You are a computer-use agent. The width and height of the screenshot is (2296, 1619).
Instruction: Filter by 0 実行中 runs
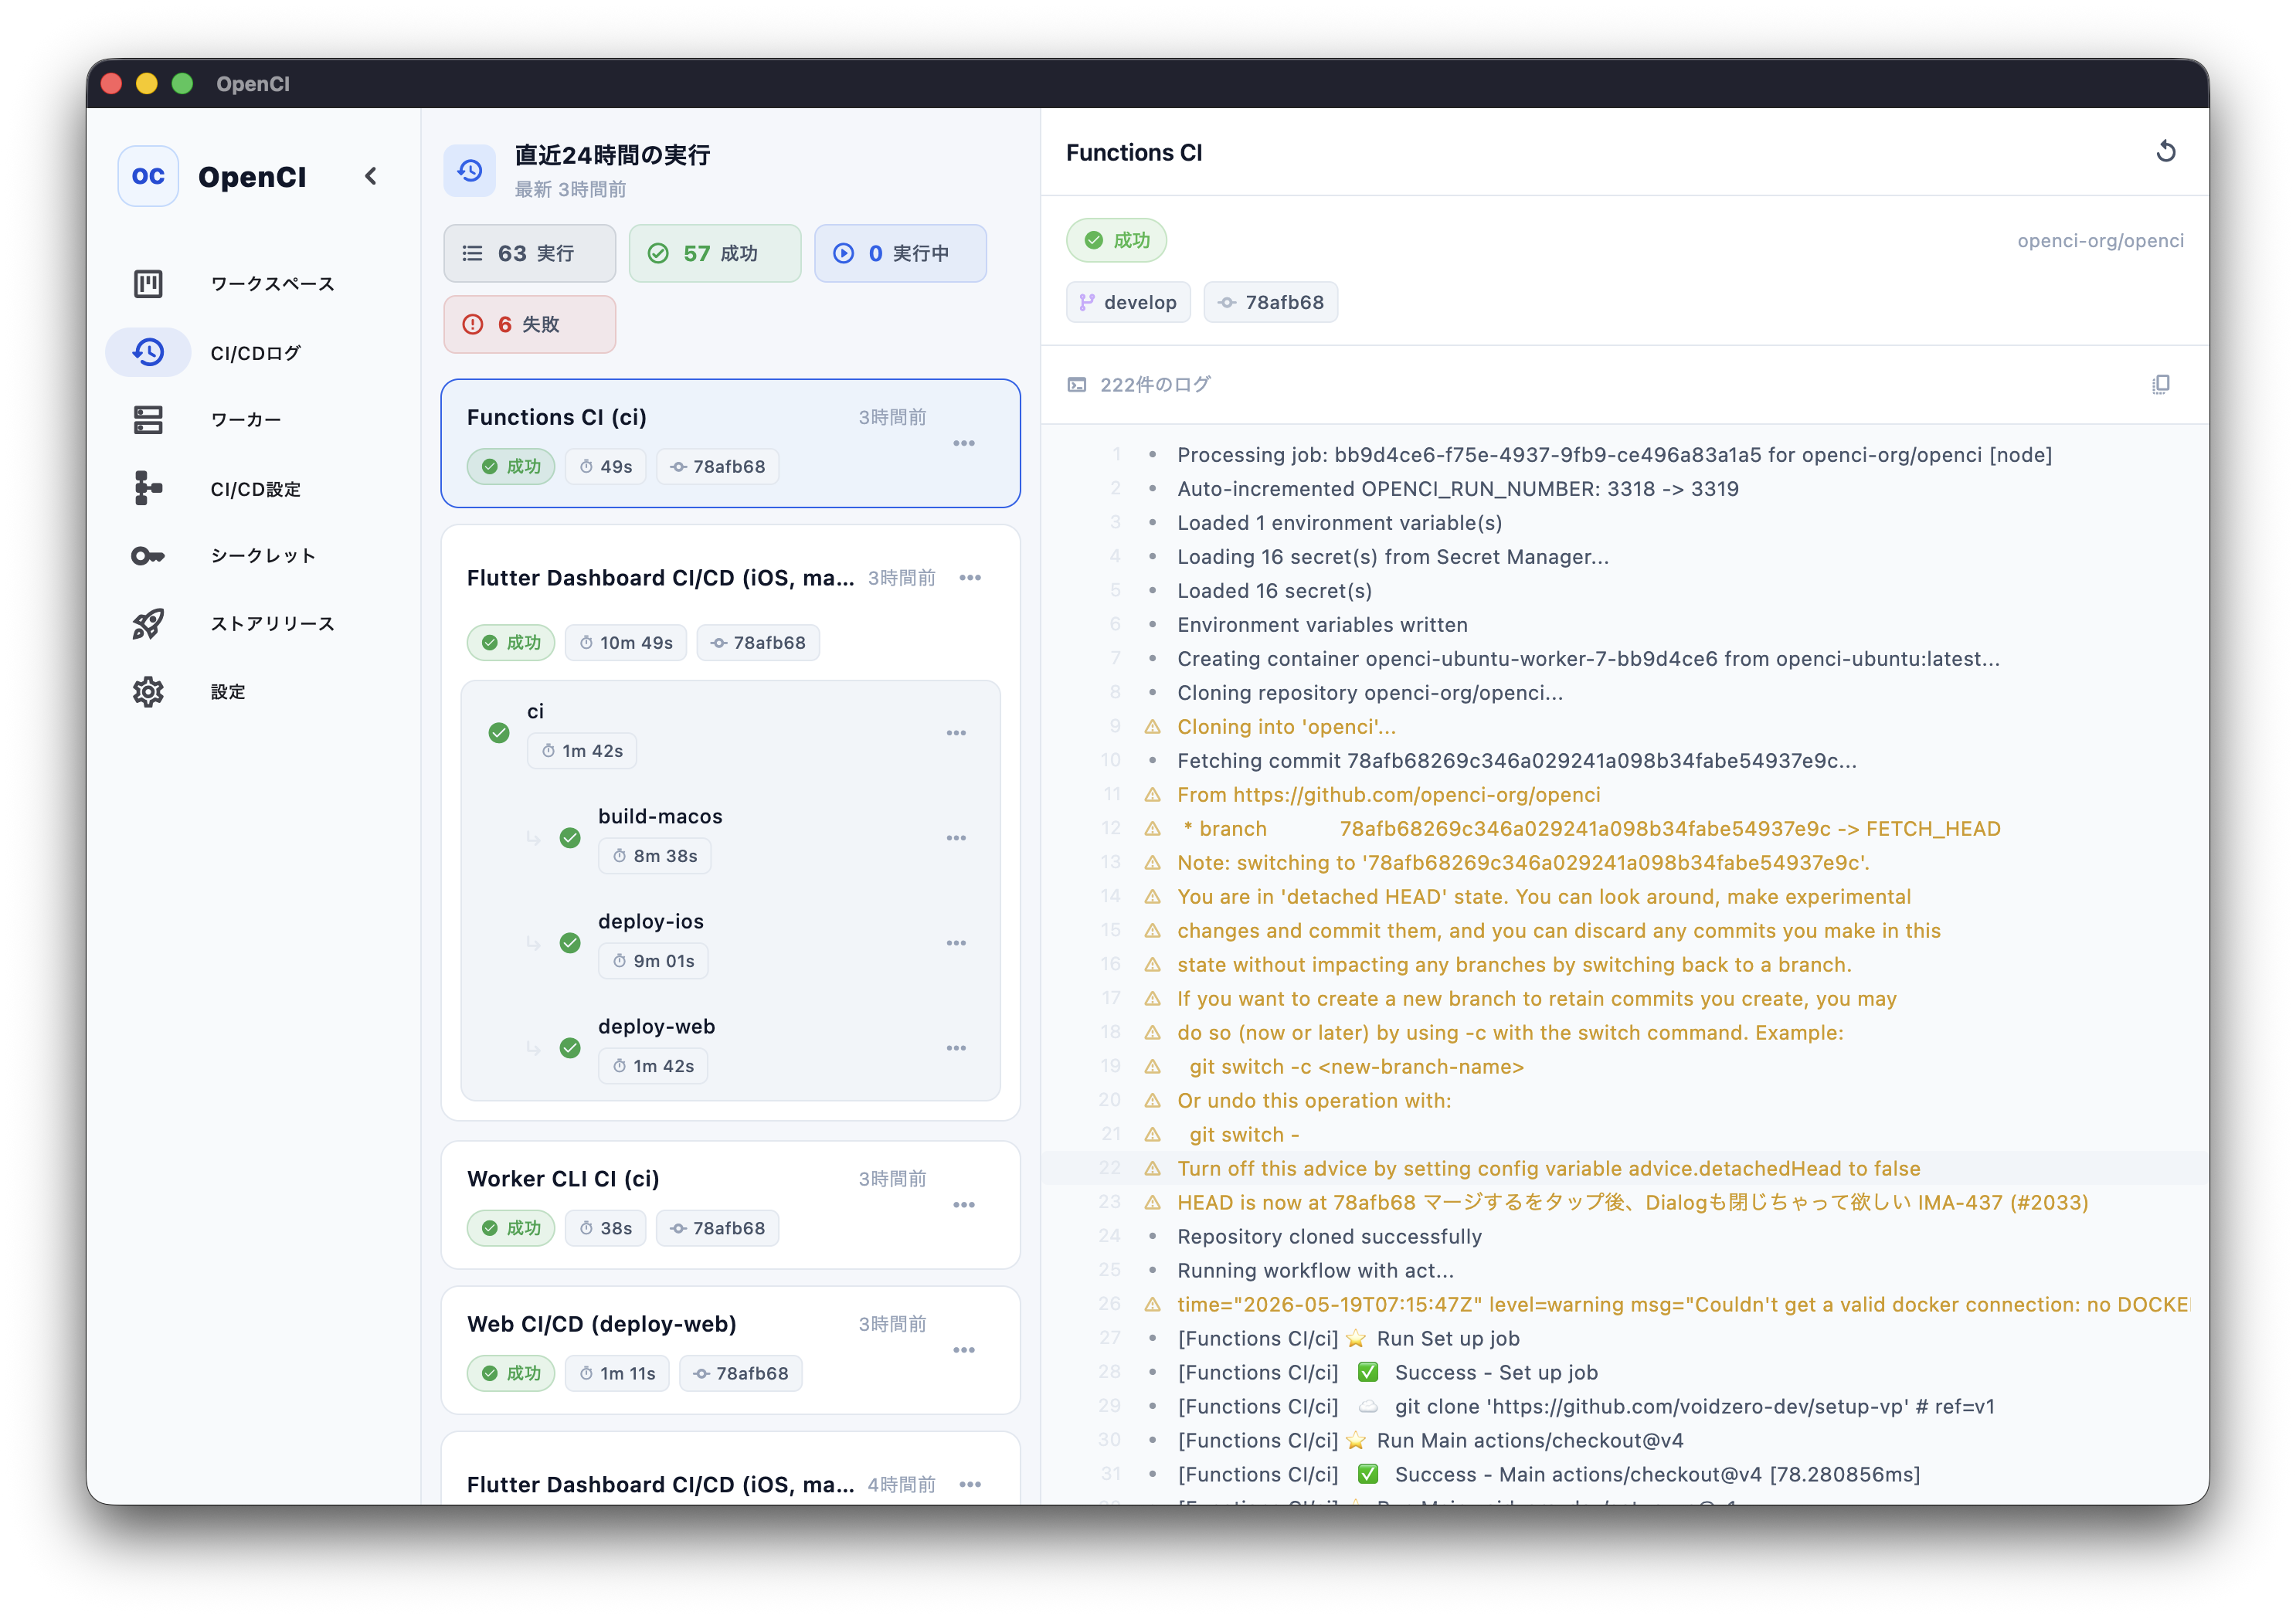(x=900, y=254)
